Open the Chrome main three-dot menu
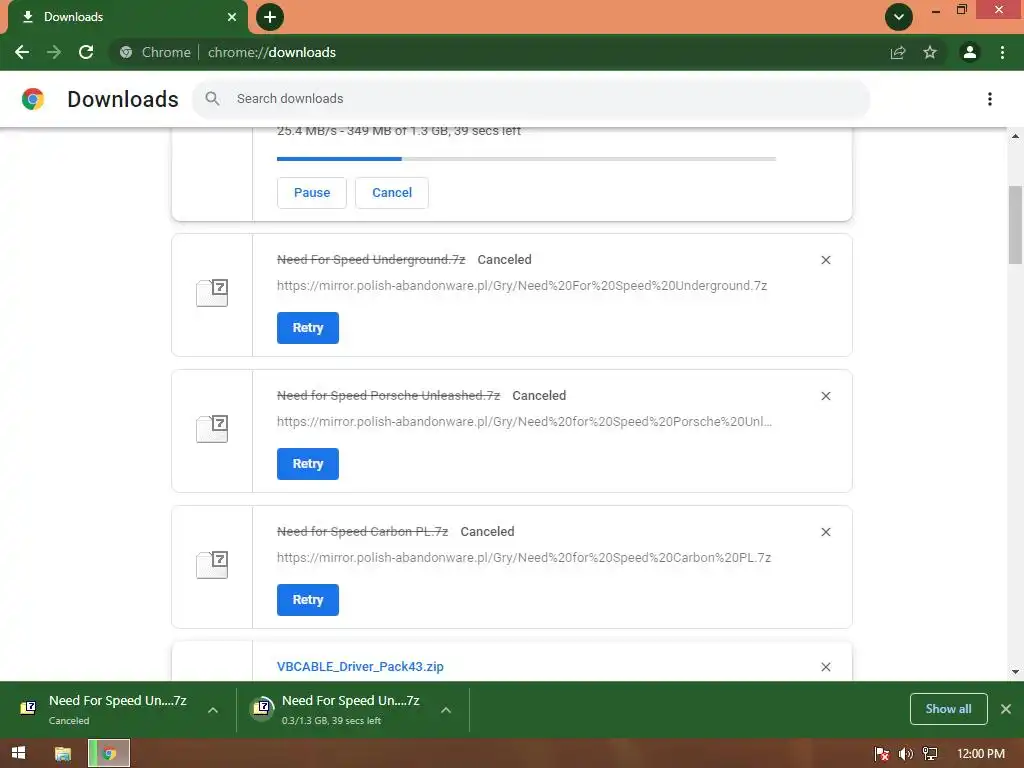This screenshot has width=1024, height=768. (1002, 52)
